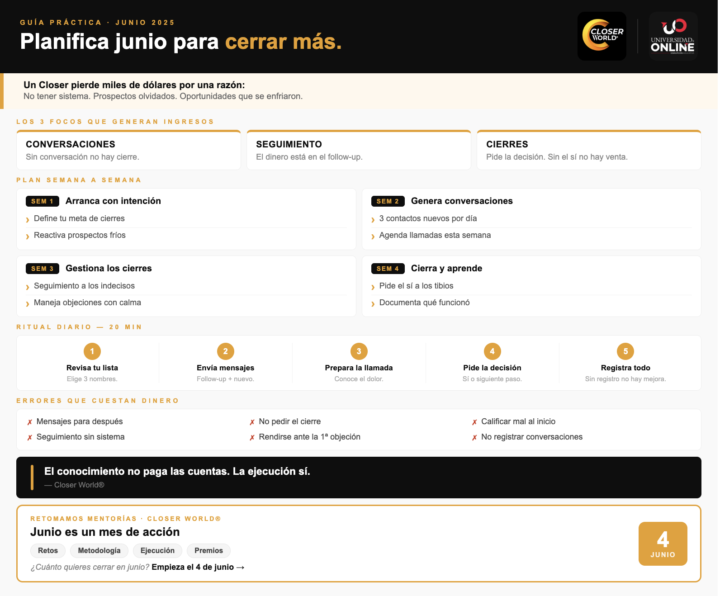Follow the Empieza el 4 de junio link
720x596 pixels.
[198, 567]
